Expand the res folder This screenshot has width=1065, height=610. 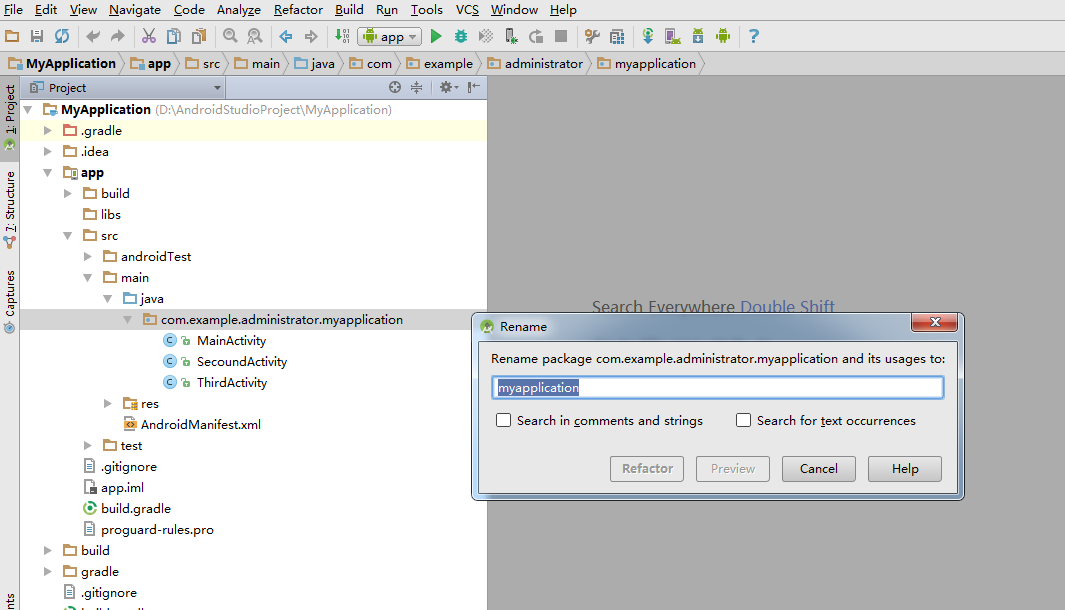pyautogui.click(x=107, y=403)
